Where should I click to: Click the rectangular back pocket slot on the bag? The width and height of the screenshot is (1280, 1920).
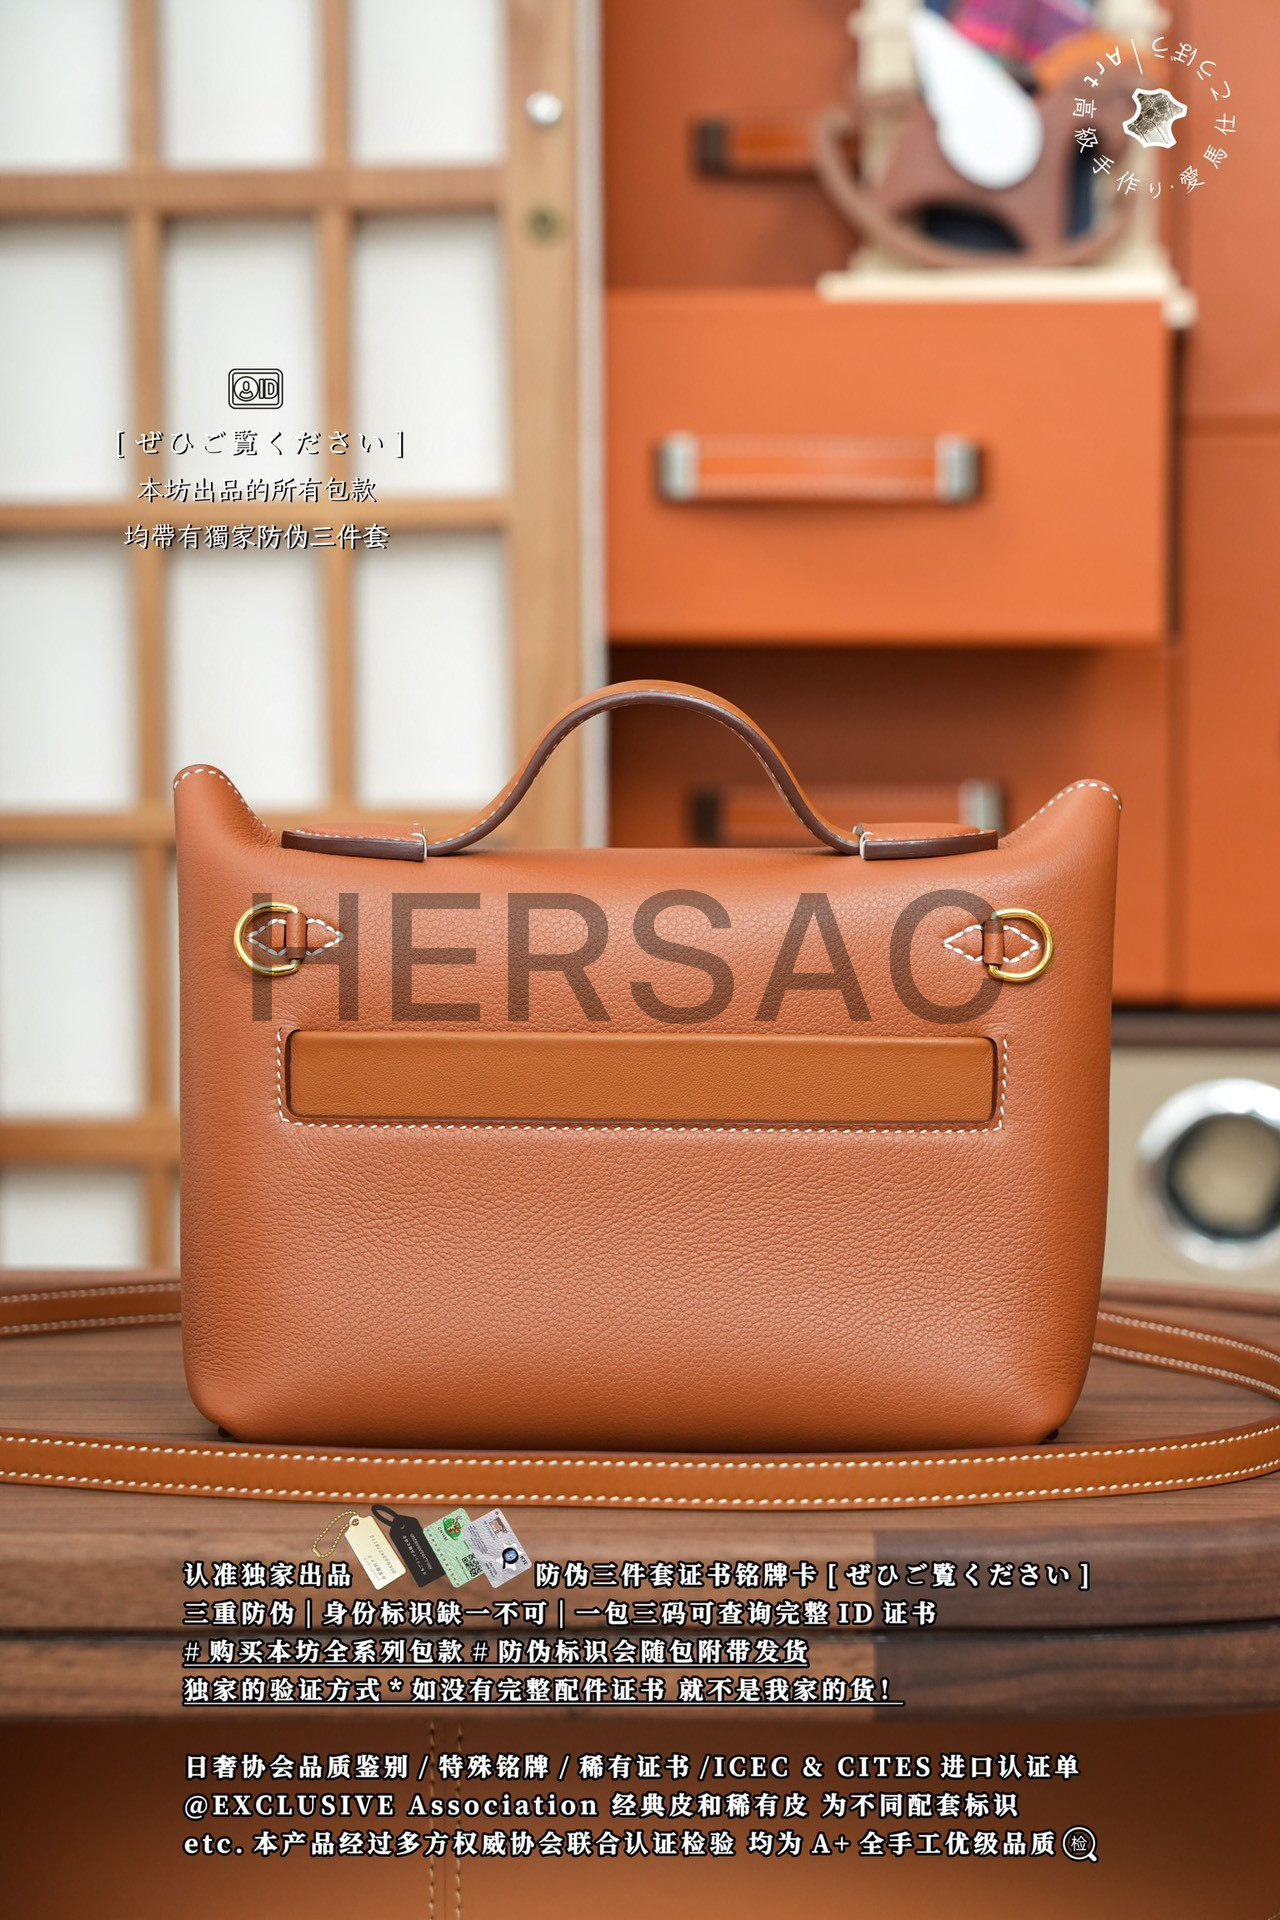coord(640,1078)
